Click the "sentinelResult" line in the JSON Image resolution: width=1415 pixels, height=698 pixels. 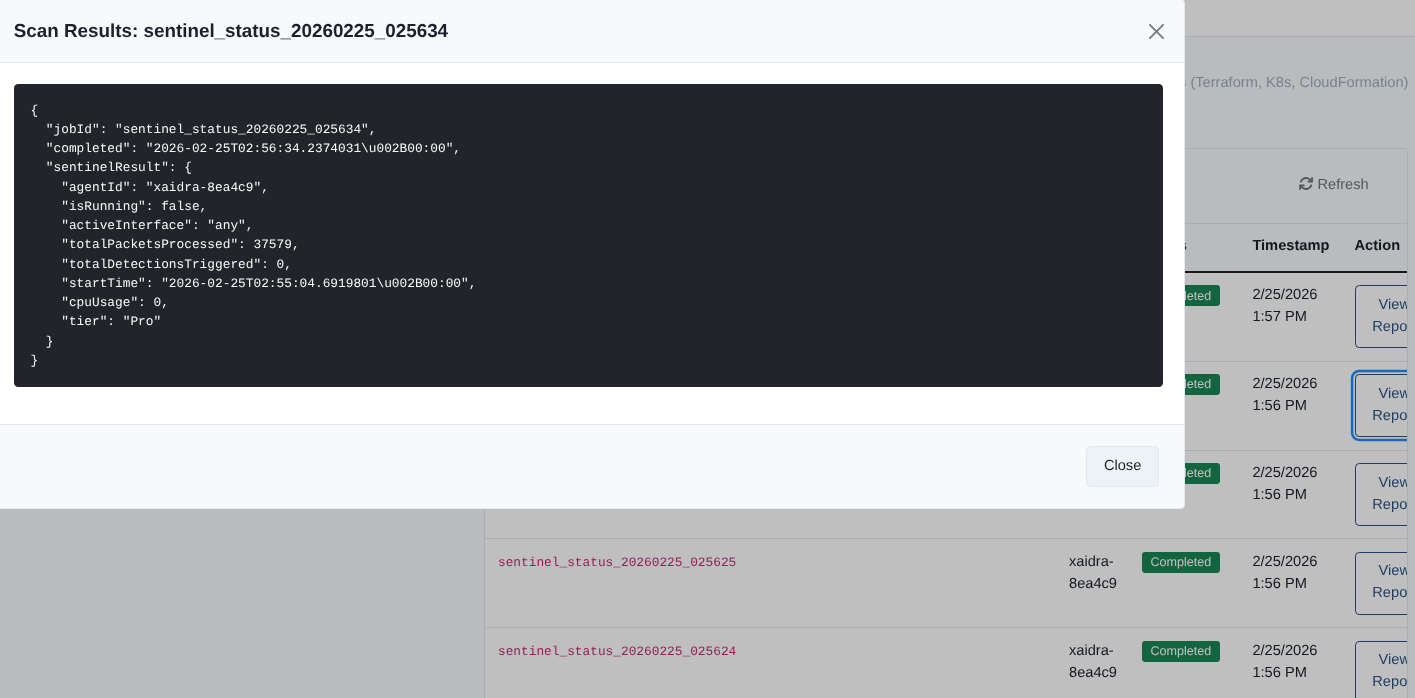pyautogui.click(x=118, y=167)
